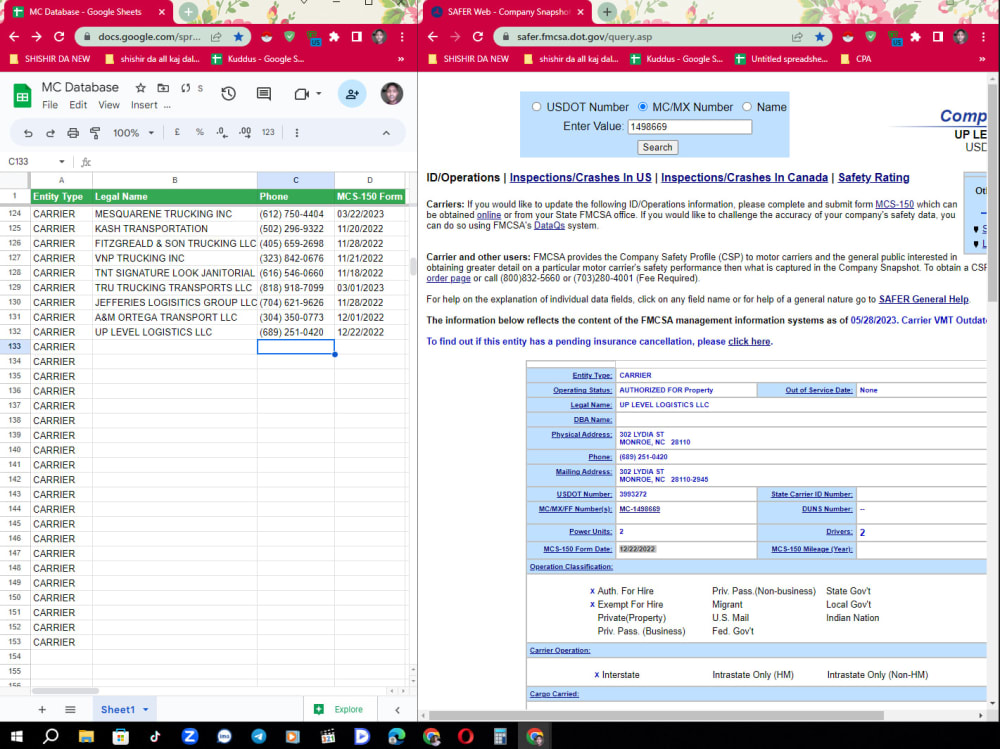Click the Undo icon in Sheets toolbar
This screenshot has height=749, width=1000.
tap(28, 133)
